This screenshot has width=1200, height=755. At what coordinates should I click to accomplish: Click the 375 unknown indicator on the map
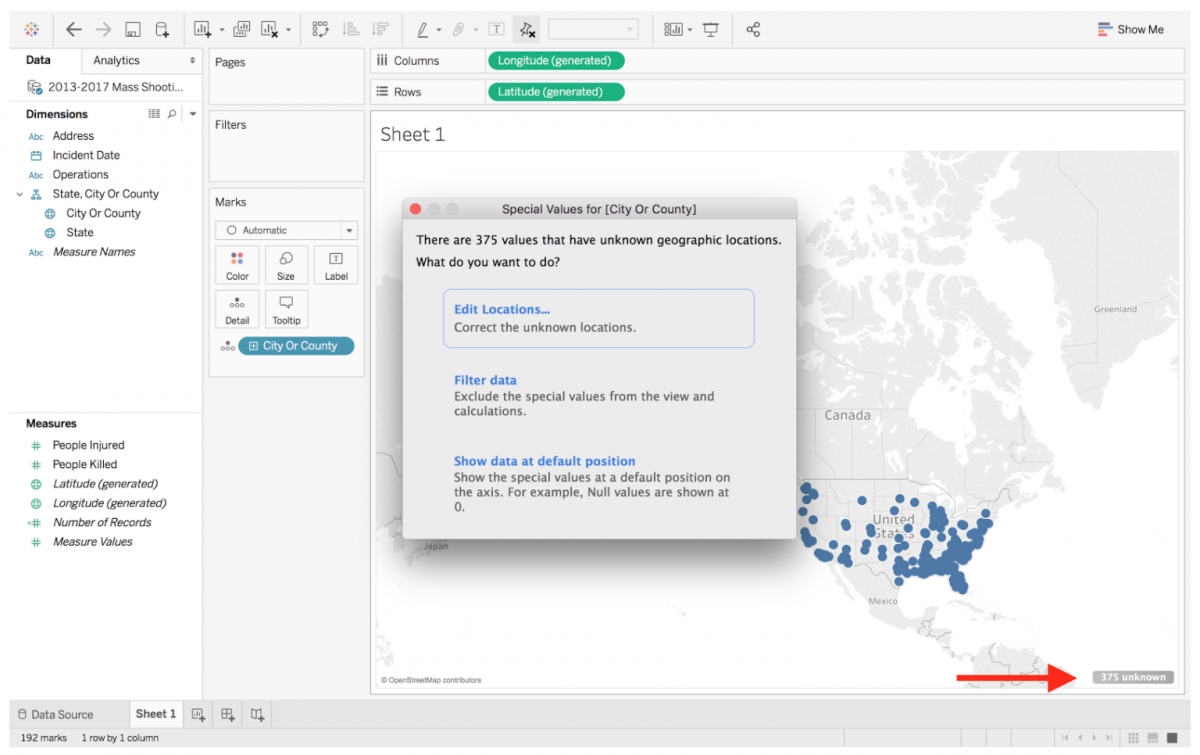tap(1132, 676)
